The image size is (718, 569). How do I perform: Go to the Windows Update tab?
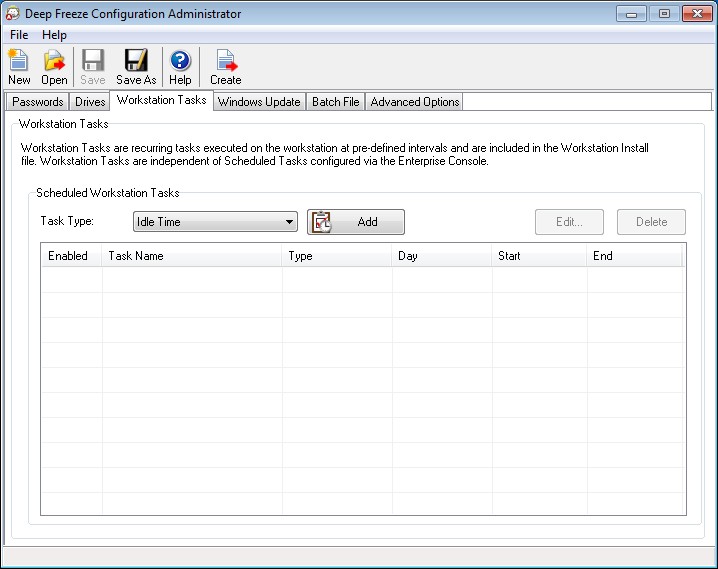click(x=259, y=102)
